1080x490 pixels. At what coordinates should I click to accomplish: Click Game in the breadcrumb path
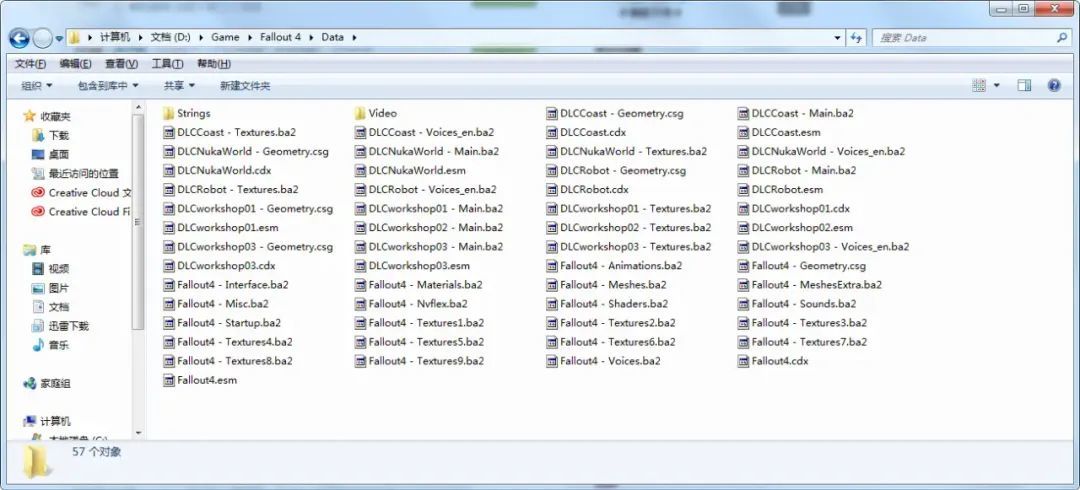[225, 37]
